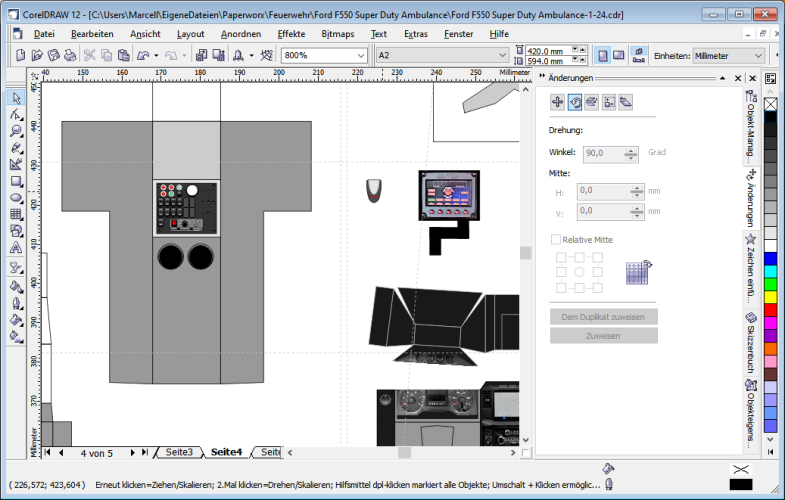Image resolution: width=785 pixels, height=500 pixels.
Task: Click the Print icon
Action: pyautogui.click(x=70, y=55)
